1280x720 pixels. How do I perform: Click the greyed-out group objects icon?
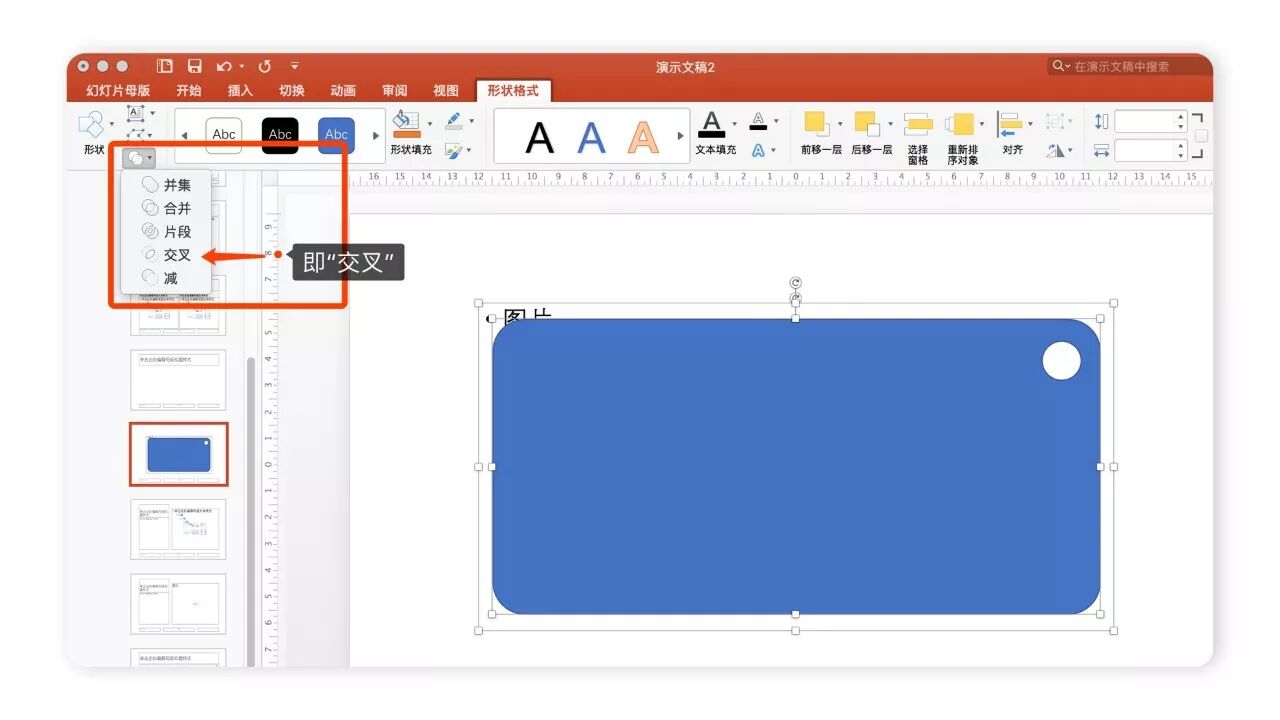click(x=1055, y=121)
